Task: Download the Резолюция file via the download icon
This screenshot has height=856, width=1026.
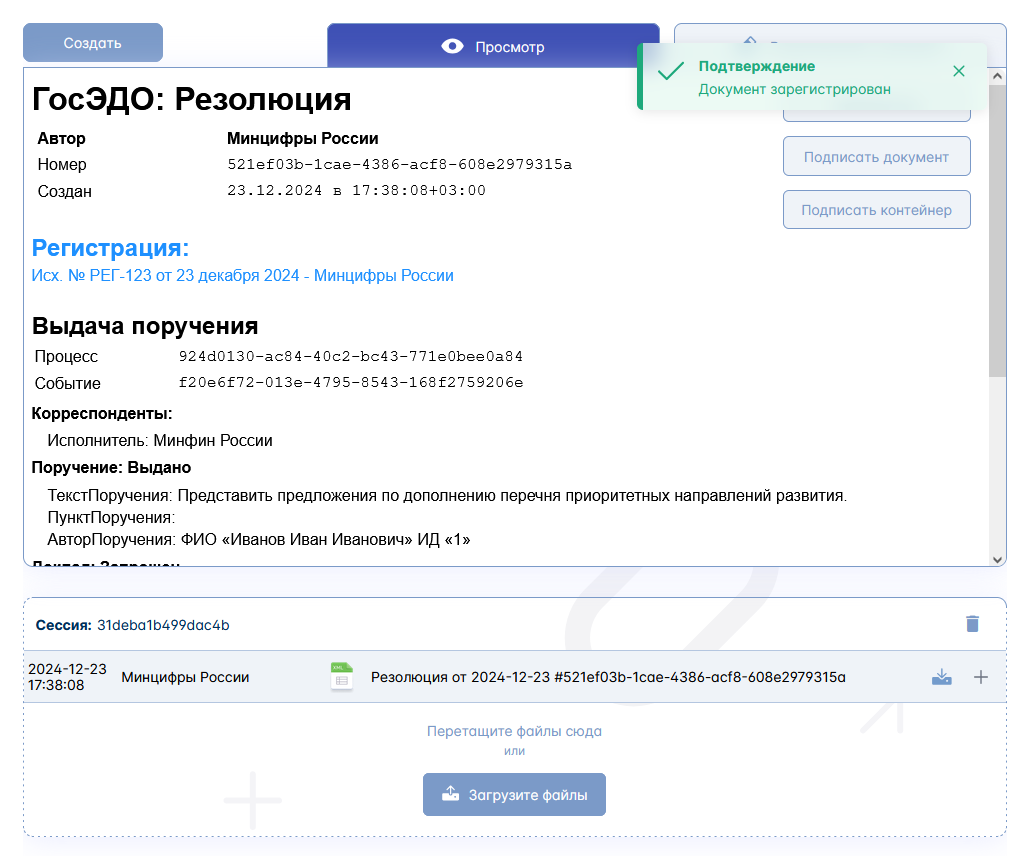Action: click(942, 677)
